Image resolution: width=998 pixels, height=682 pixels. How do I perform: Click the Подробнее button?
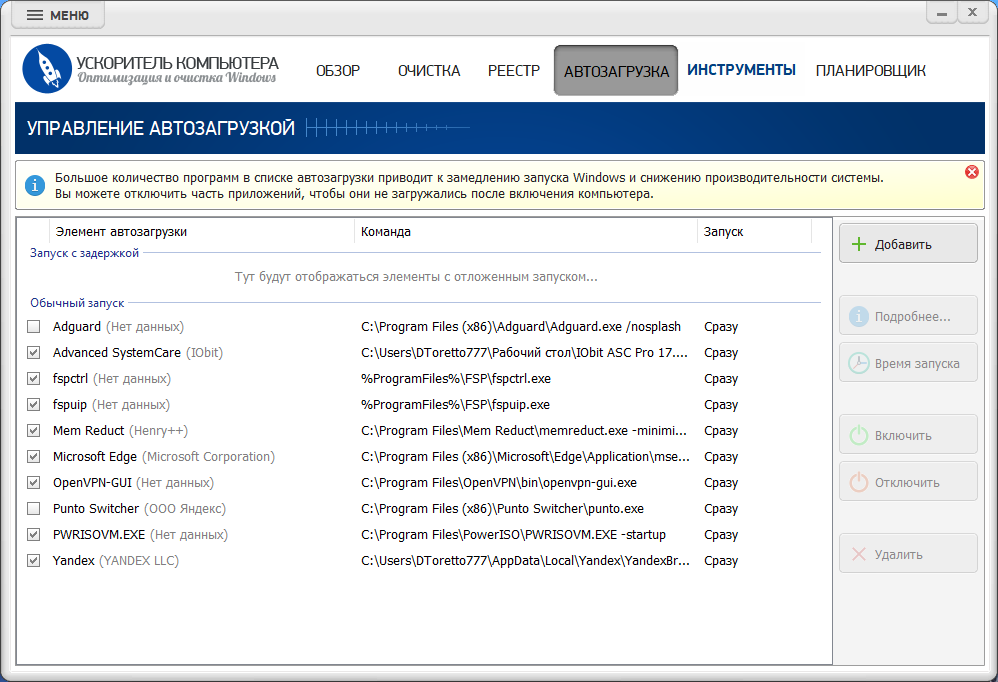[908, 316]
